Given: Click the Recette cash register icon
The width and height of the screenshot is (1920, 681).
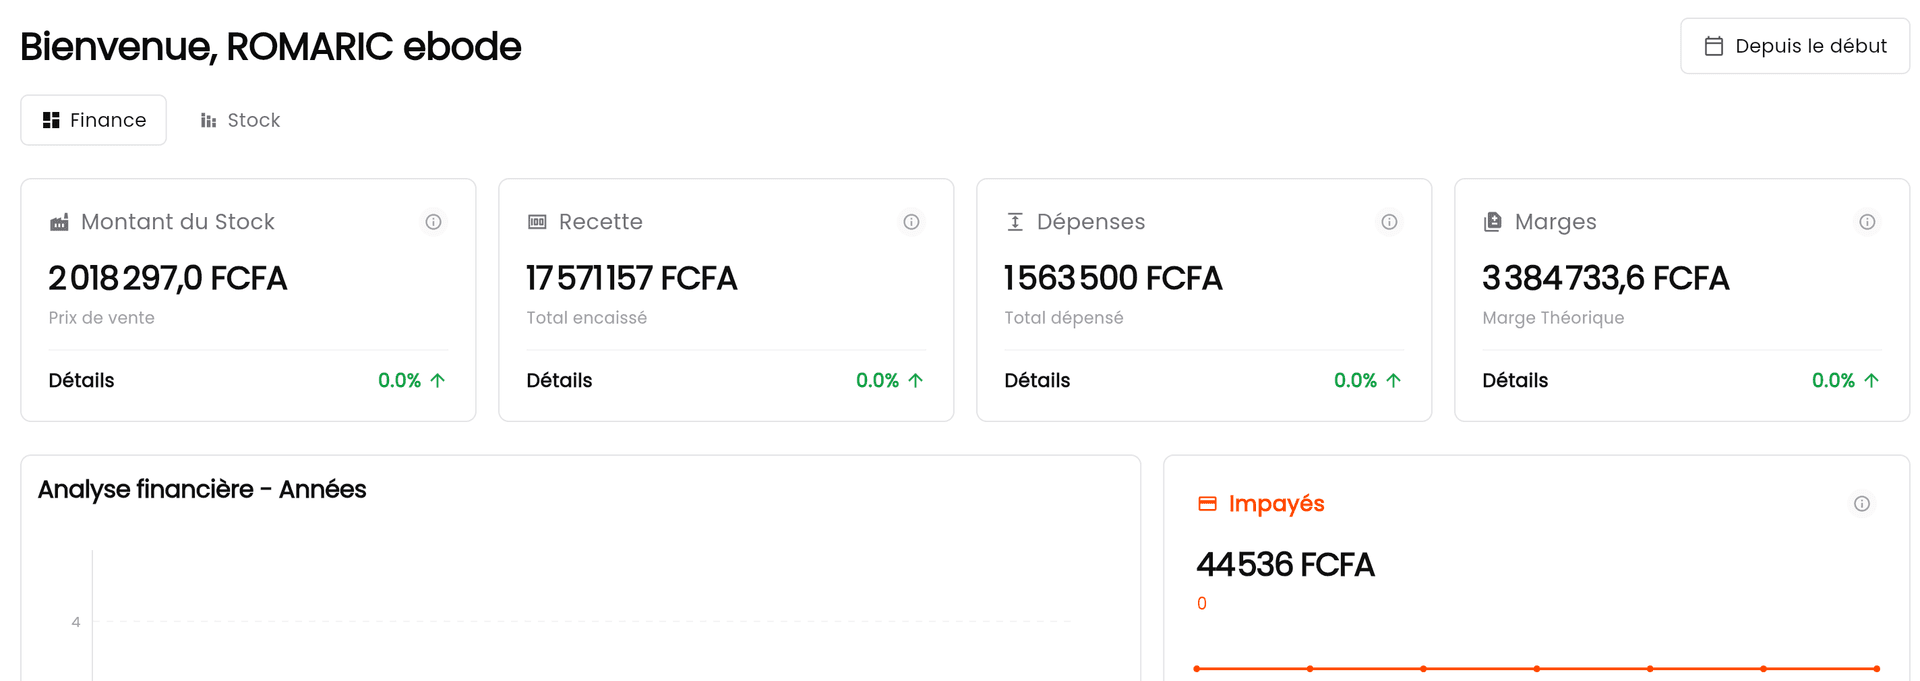Looking at the screenshot, I should click(x=537, y=222).
